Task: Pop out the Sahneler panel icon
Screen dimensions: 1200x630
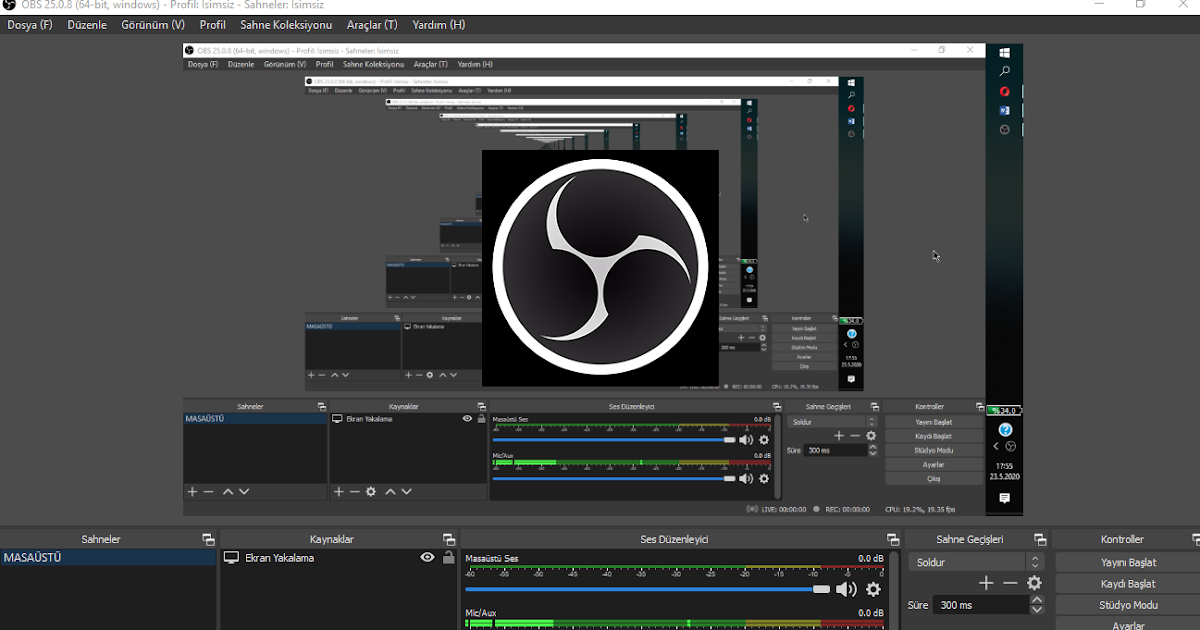Action: point(208,539)
